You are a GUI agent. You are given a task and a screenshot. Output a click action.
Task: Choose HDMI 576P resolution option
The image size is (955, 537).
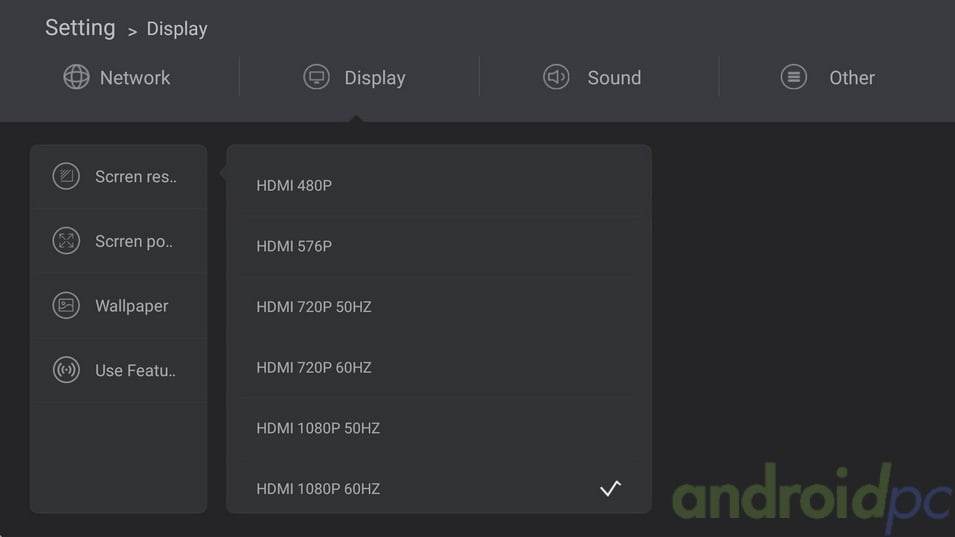pos(439,246)
